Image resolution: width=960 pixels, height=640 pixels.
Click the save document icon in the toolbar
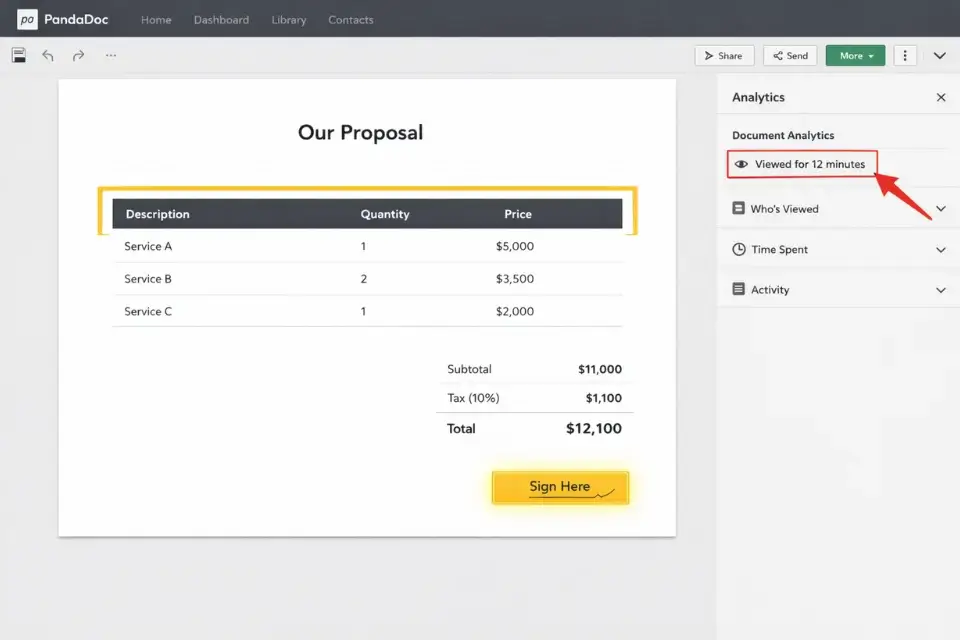[x=18, y=55]
